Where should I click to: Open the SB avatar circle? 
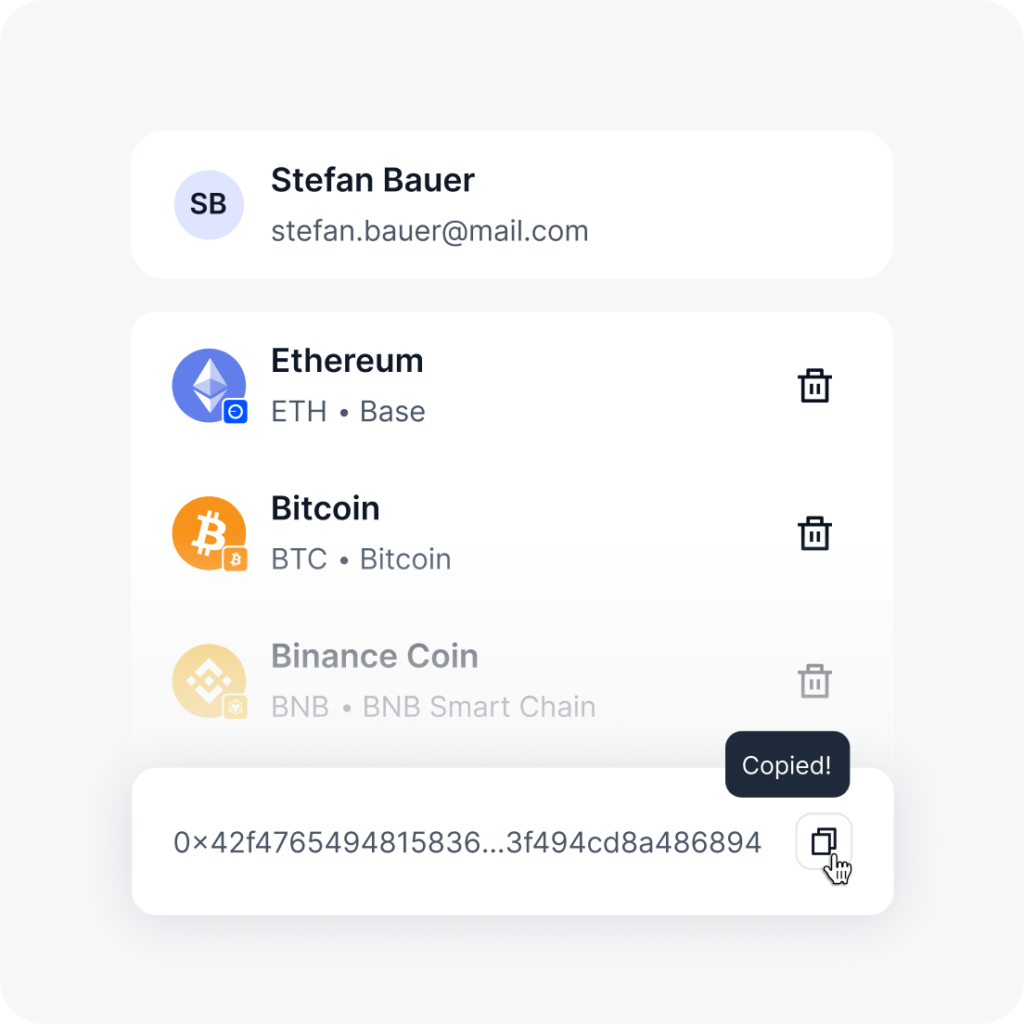click(x=209, y=204)
